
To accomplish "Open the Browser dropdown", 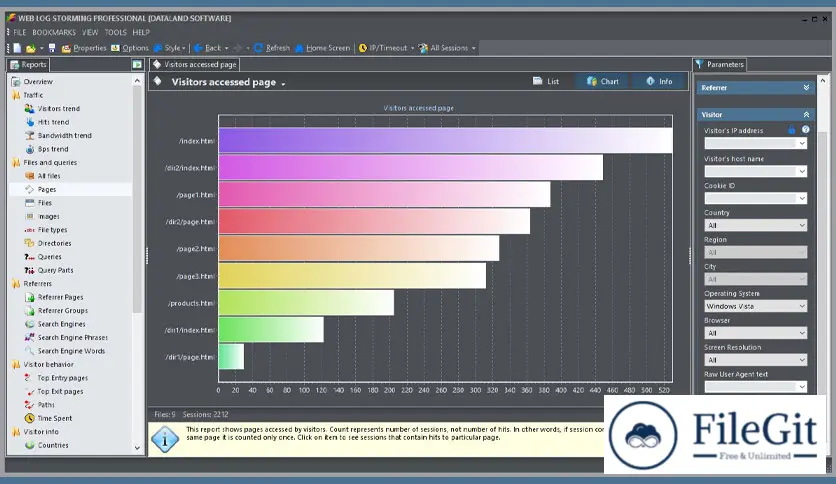I will pos(755,333).
